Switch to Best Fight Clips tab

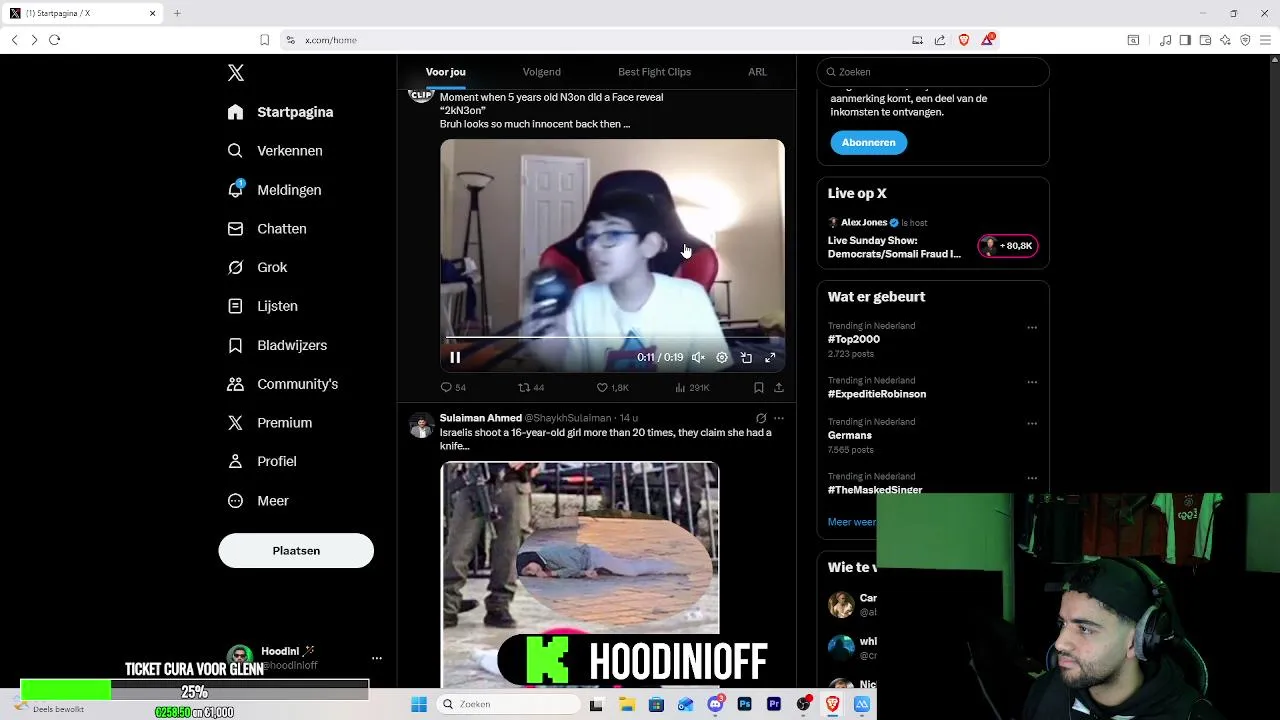654,72
